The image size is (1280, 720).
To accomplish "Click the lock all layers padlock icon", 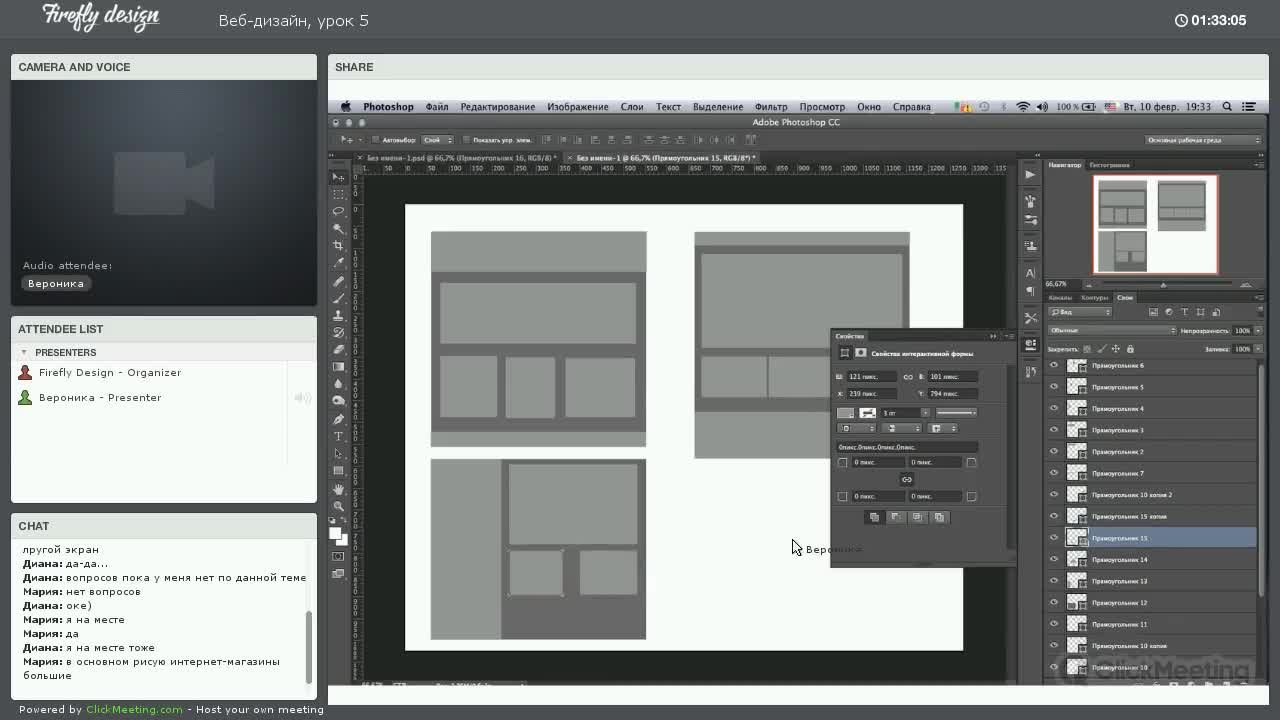I will pyautogui.click(x=1130, y=349).
